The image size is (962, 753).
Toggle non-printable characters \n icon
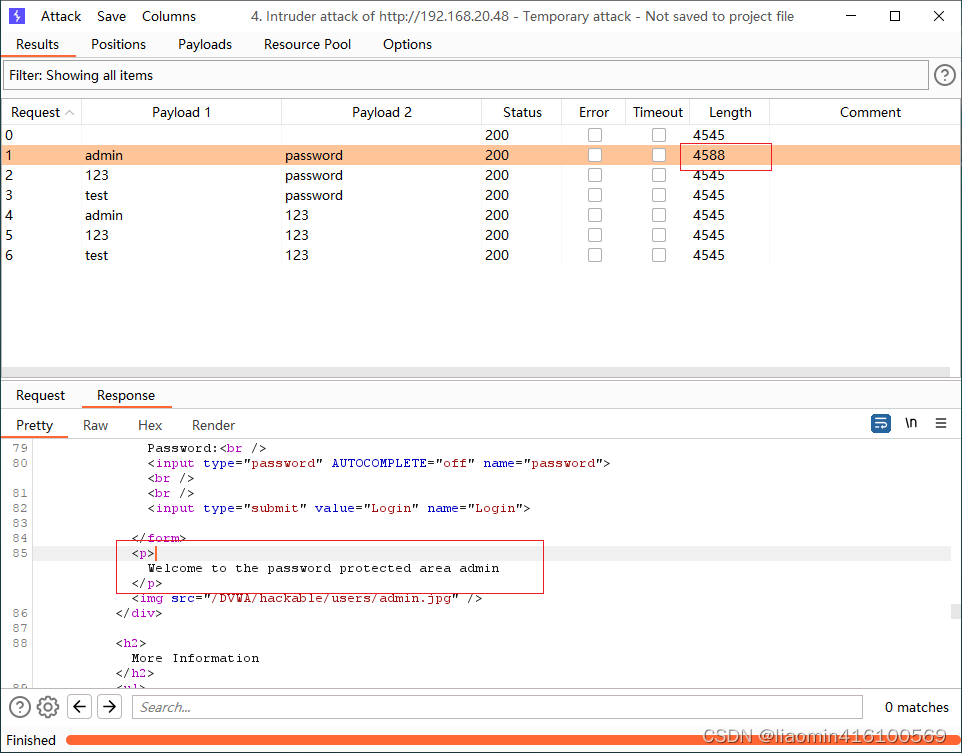click(911, 423)
